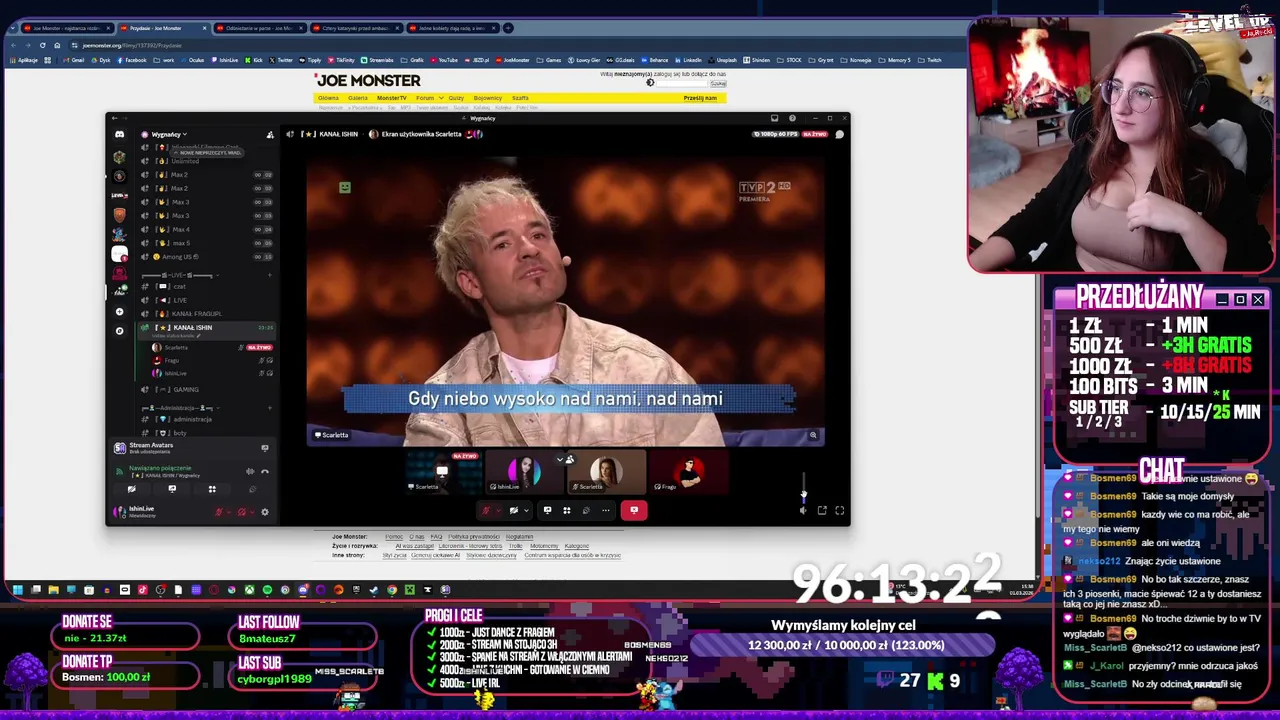Open browser tab list dropdown arrow
The width and height of the screenshot is (1280, 720).
pyautogui.click(x=12, y=28)
